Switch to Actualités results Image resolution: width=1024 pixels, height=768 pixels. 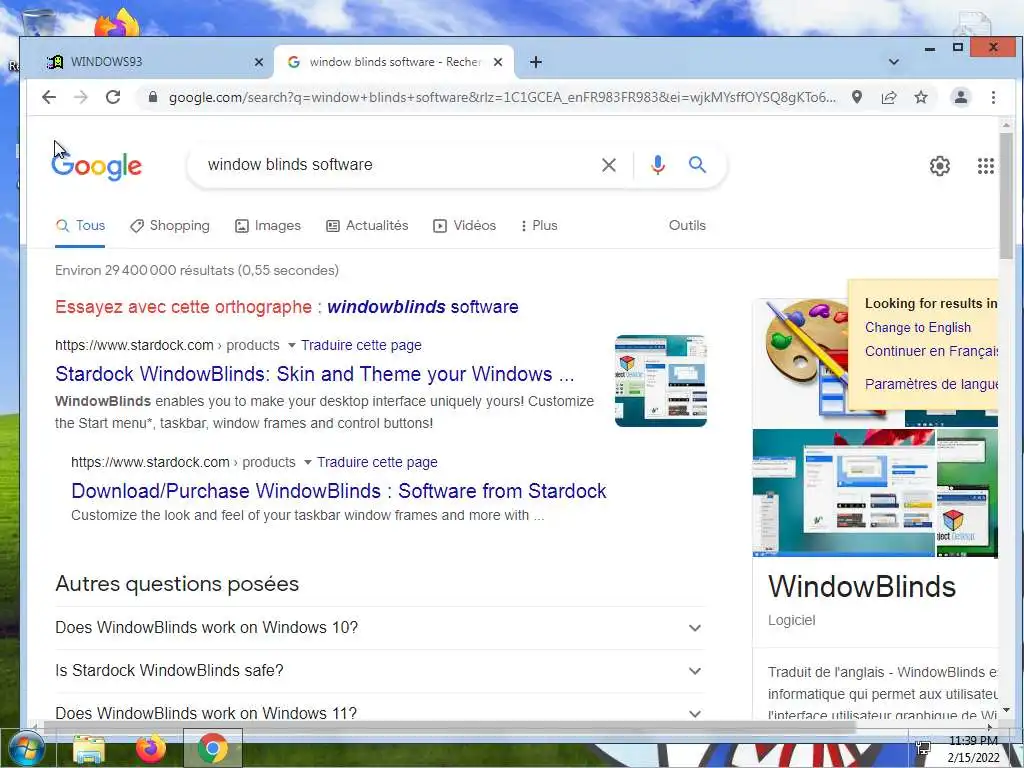click(x=367, y=226)
